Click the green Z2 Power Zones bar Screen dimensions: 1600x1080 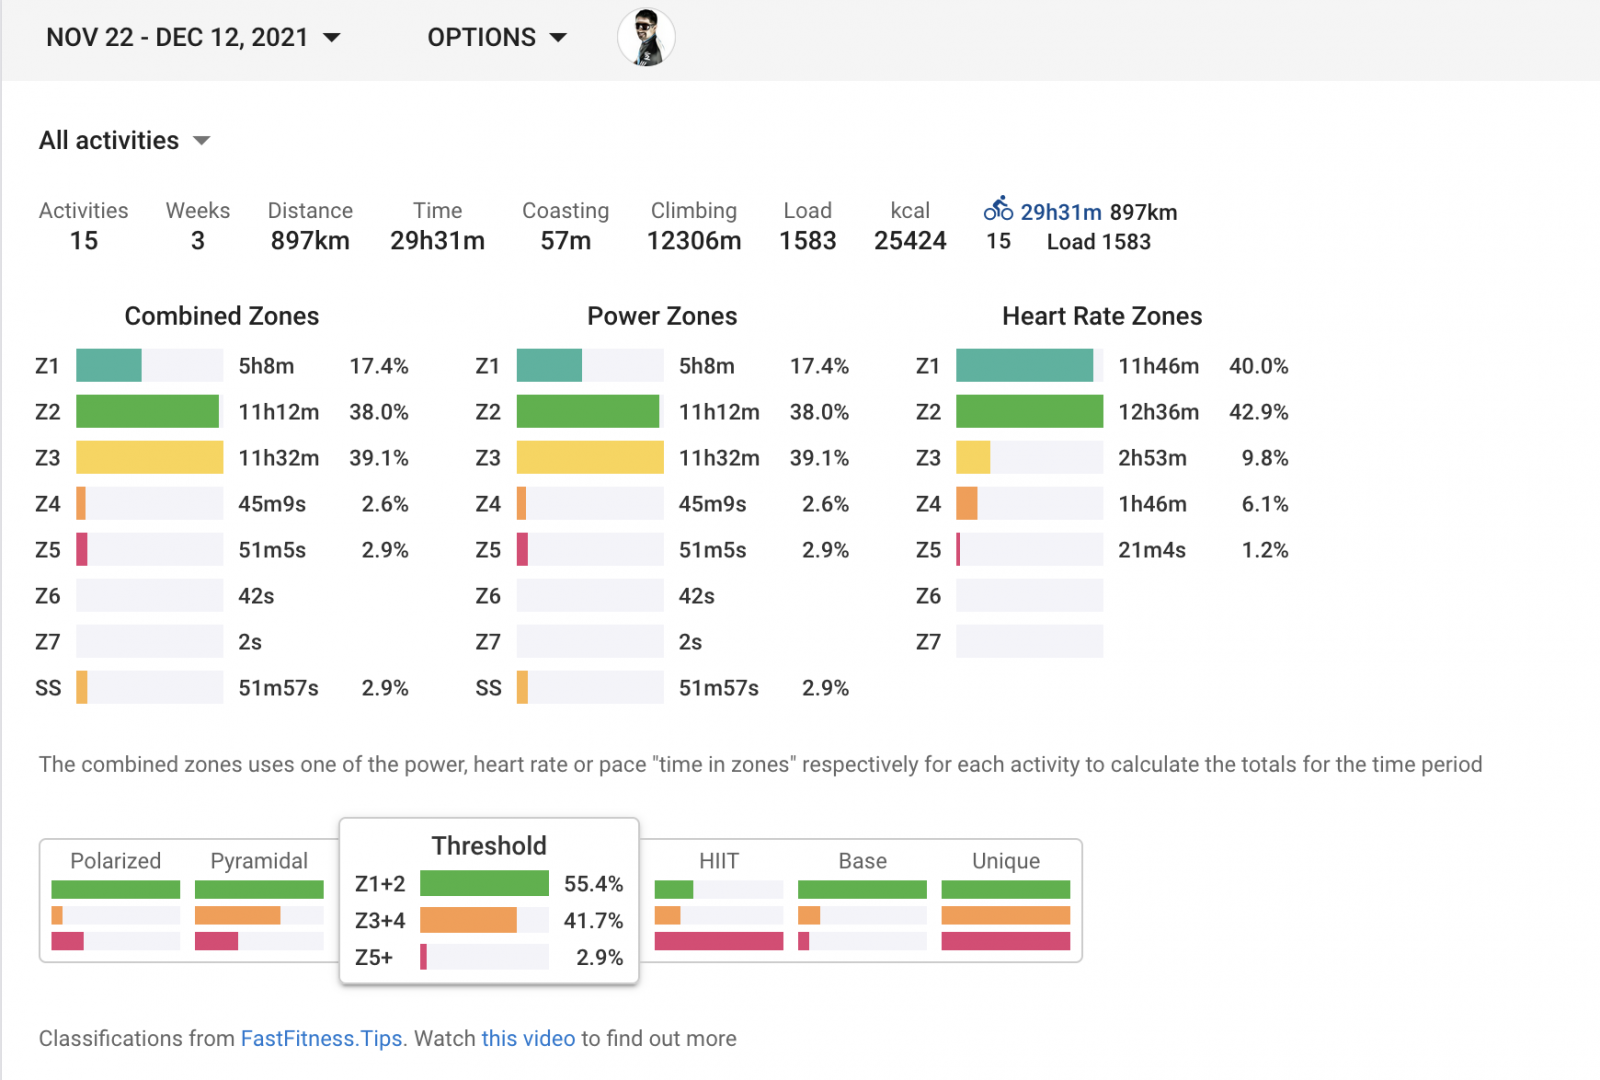588,412
